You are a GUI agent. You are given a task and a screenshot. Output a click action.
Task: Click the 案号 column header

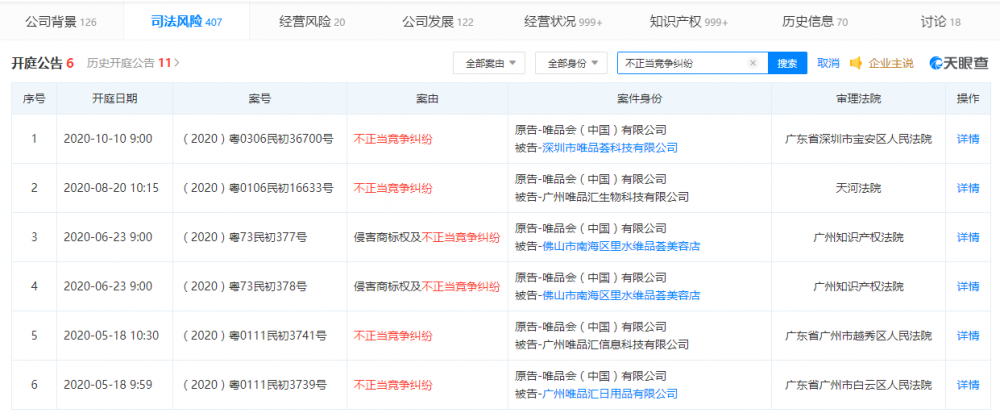coord(259,99)
